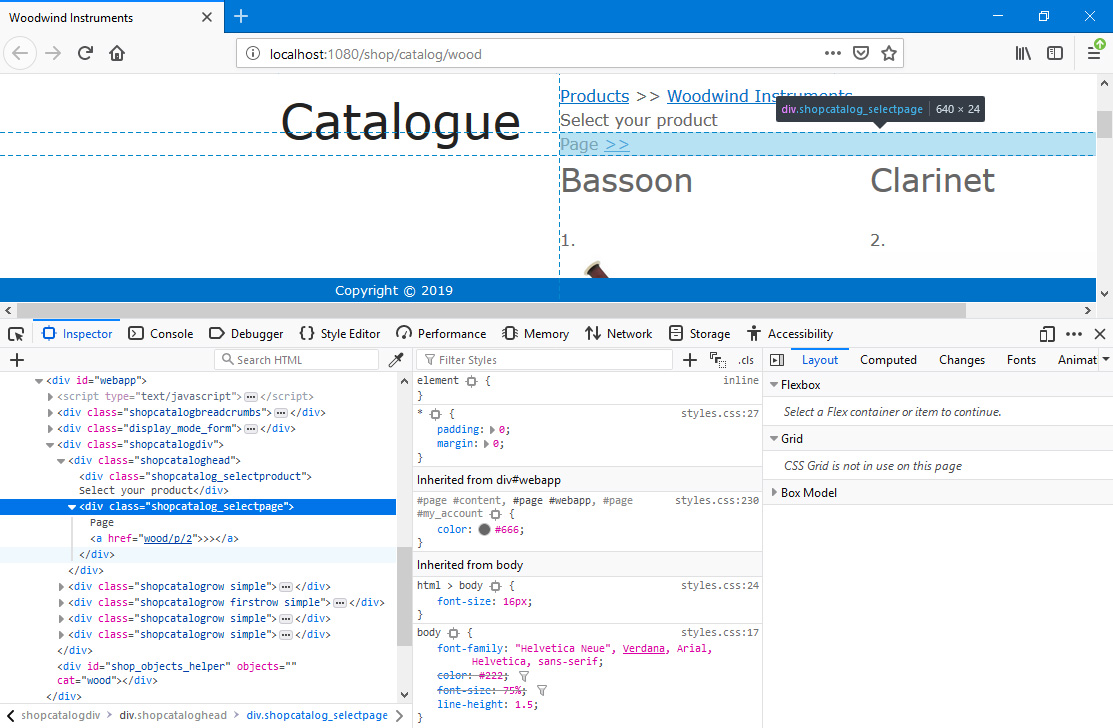Show more sidebar tabs dropdown
Image resolution: width=1113 pixels, height=728 pixels.
[1105, 359]
